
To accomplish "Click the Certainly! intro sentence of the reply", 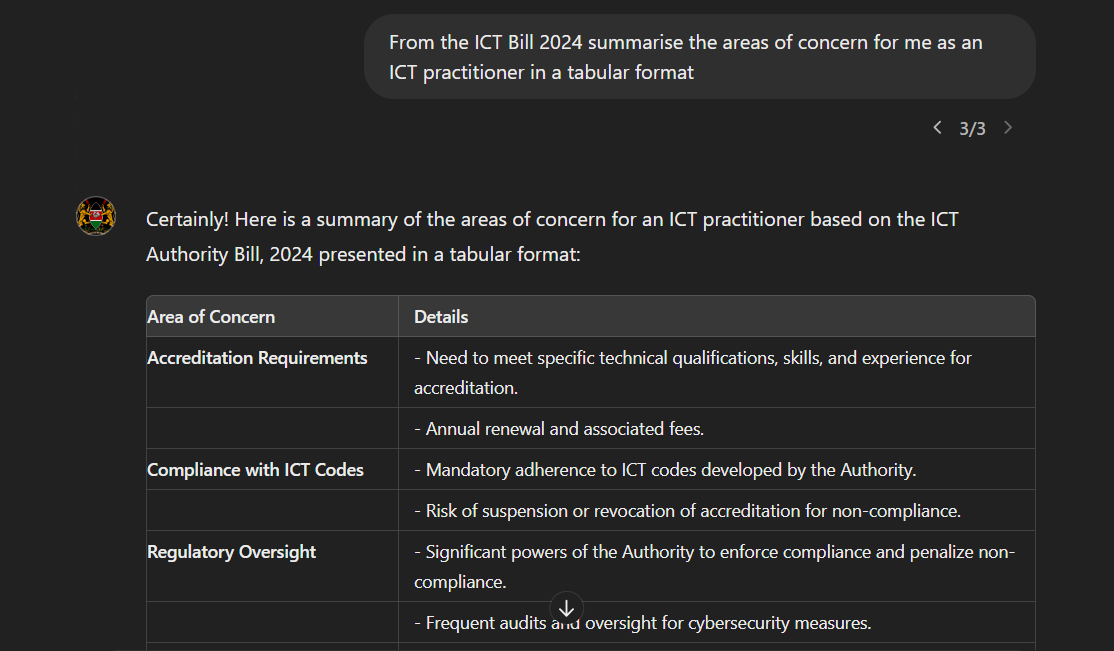I will pos(552,237).
